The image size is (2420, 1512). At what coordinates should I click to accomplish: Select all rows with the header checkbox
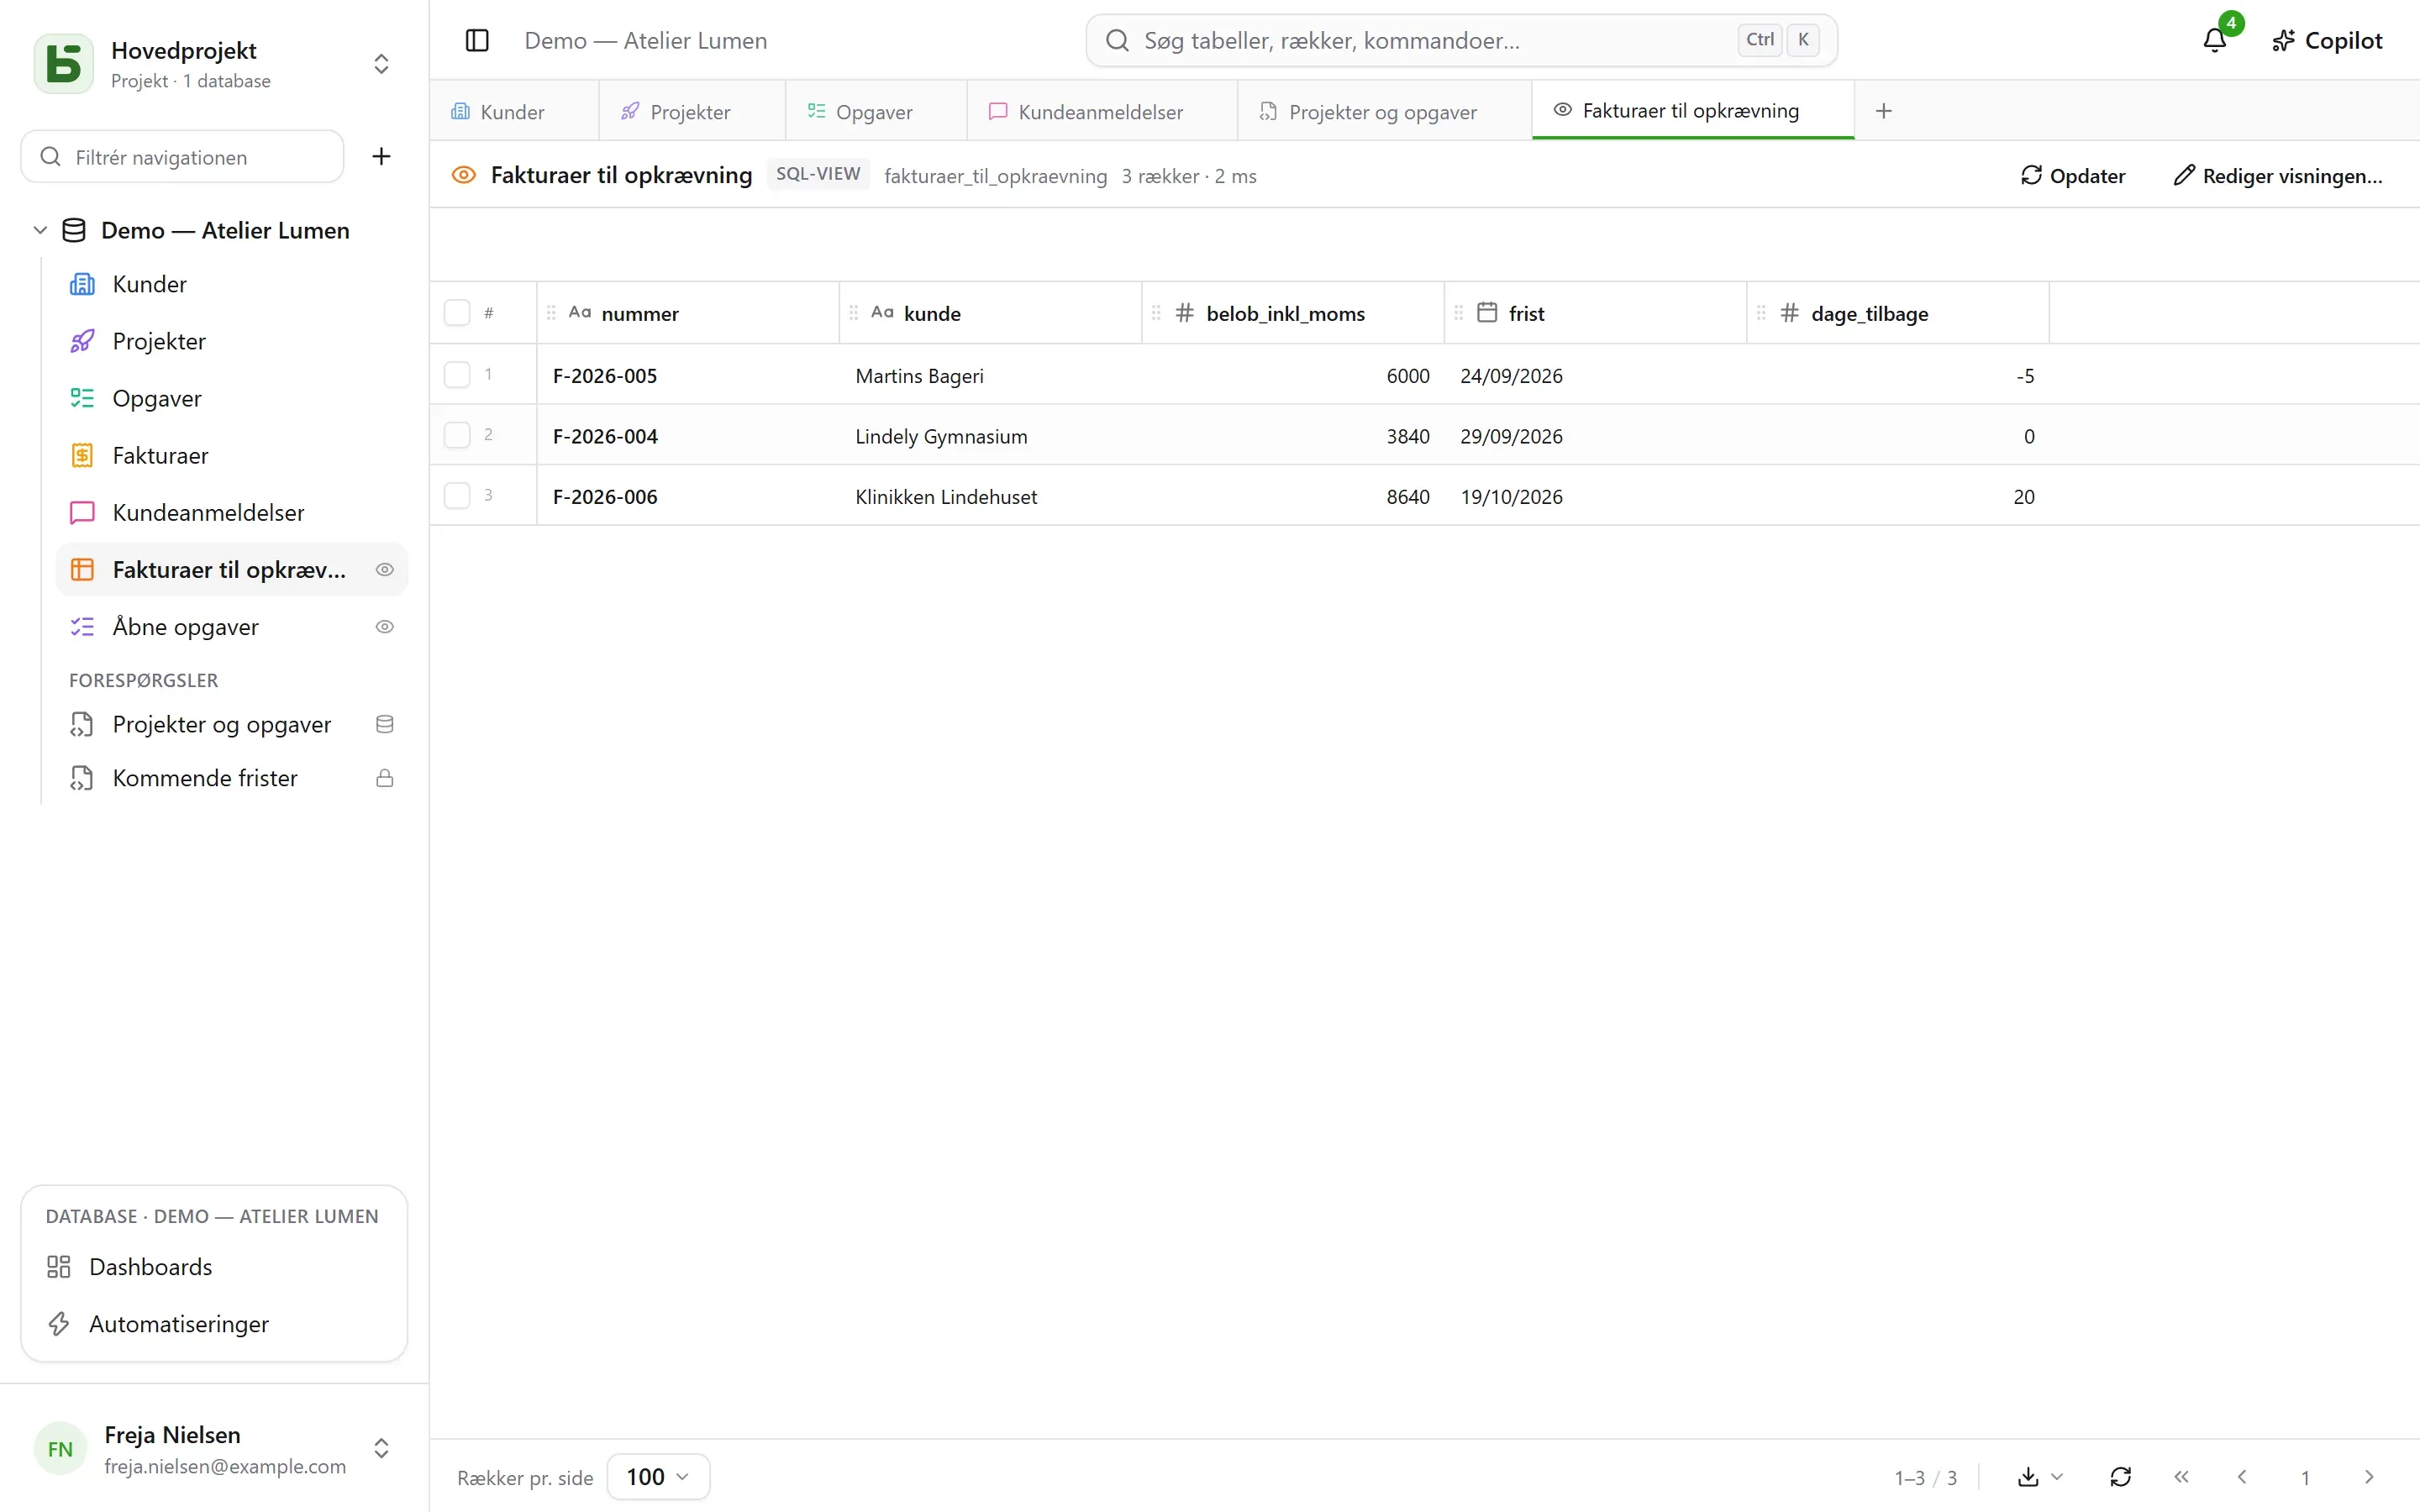click(x=457, y=313)
